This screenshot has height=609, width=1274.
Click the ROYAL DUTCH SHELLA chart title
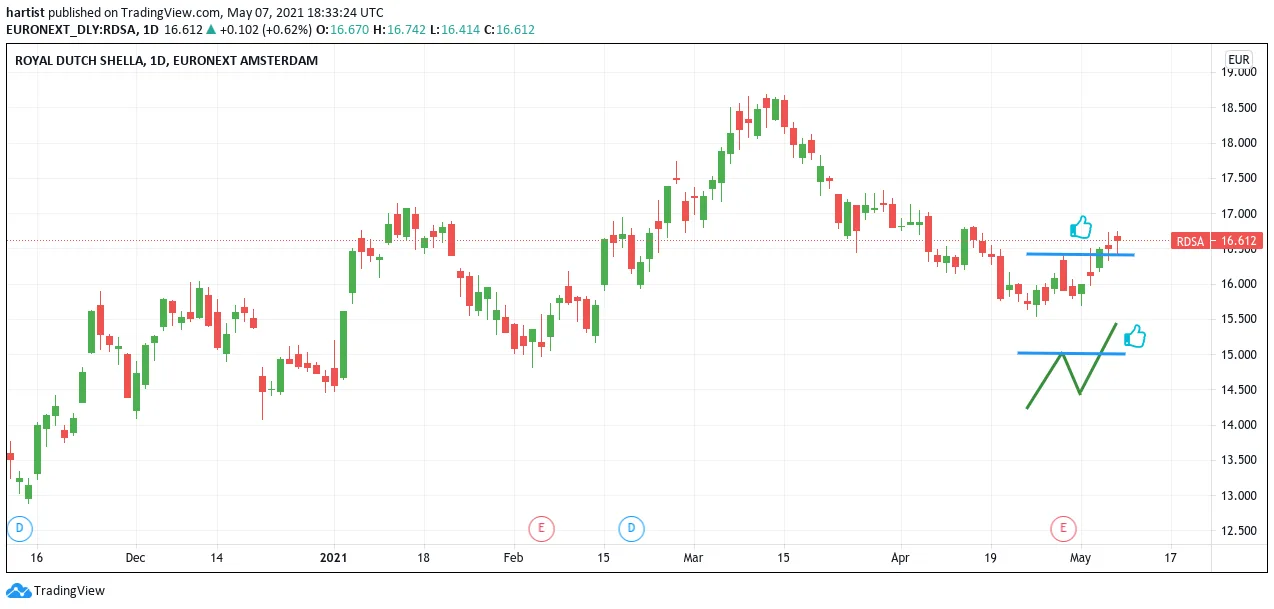(166, 61)
